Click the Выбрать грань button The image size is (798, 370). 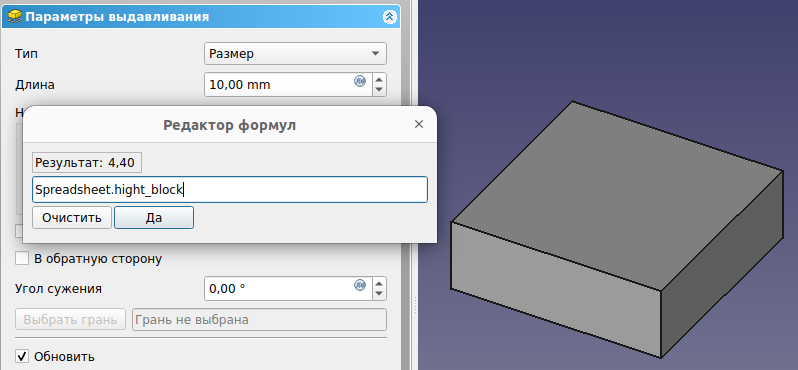click(71, 320)
